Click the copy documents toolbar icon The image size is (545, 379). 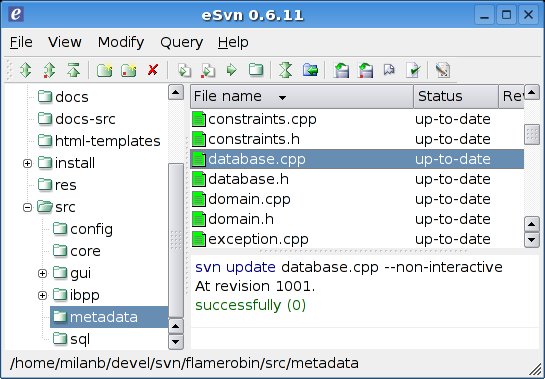point(184,70)
